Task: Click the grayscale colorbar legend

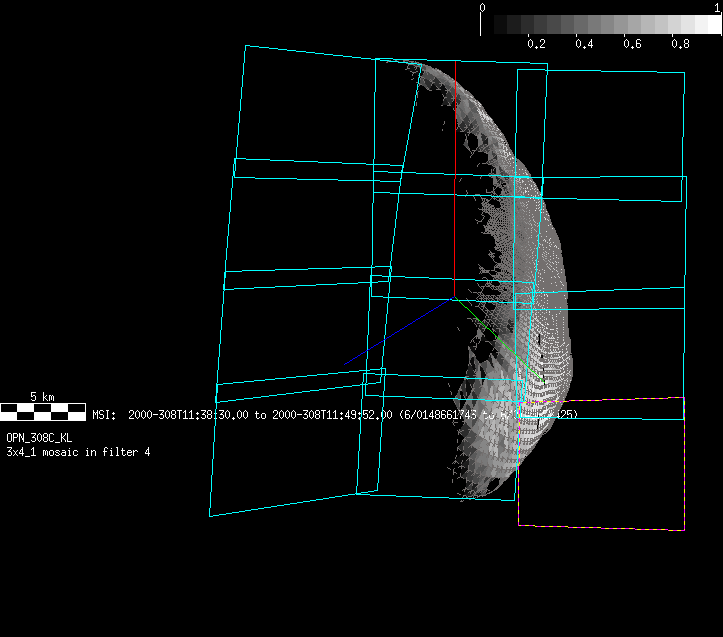Action: [608, 24]
